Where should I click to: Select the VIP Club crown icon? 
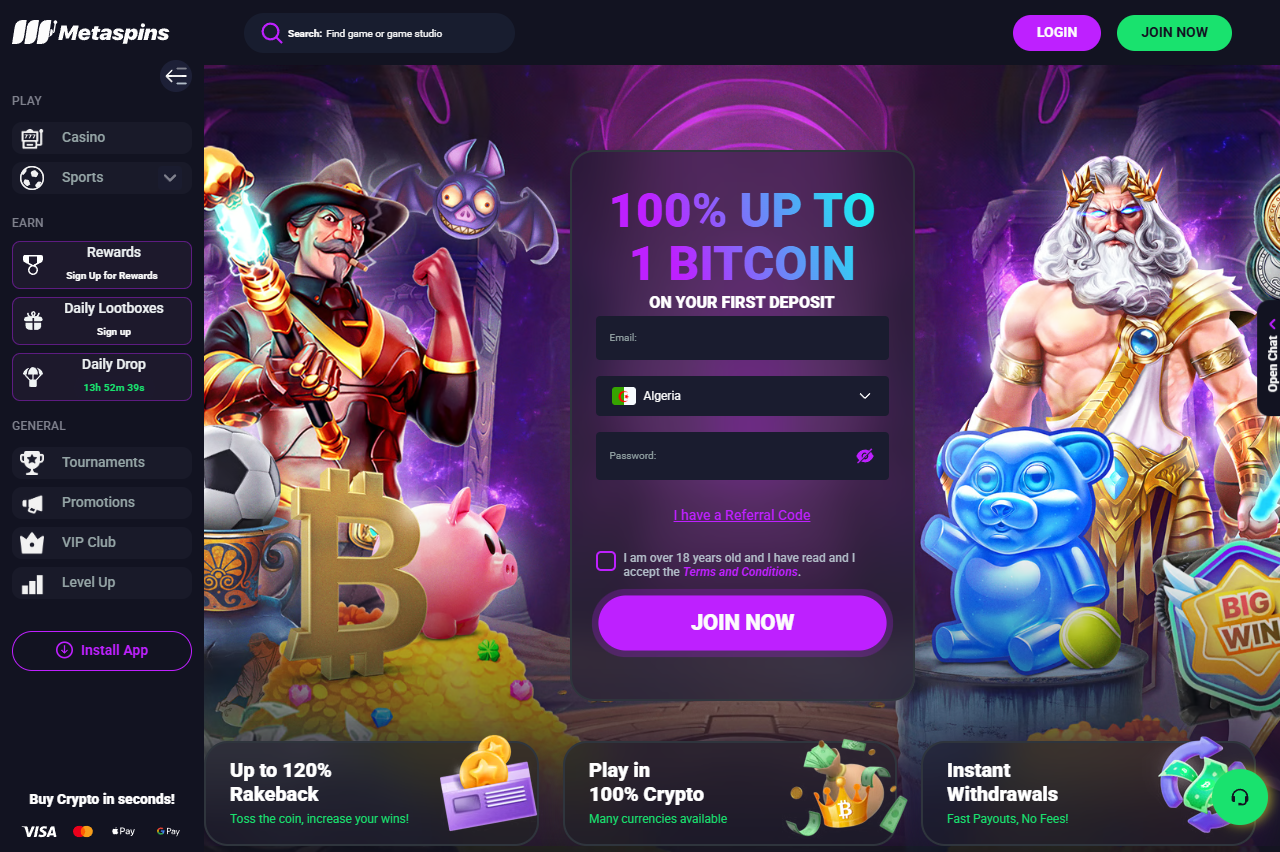(32, 543)
